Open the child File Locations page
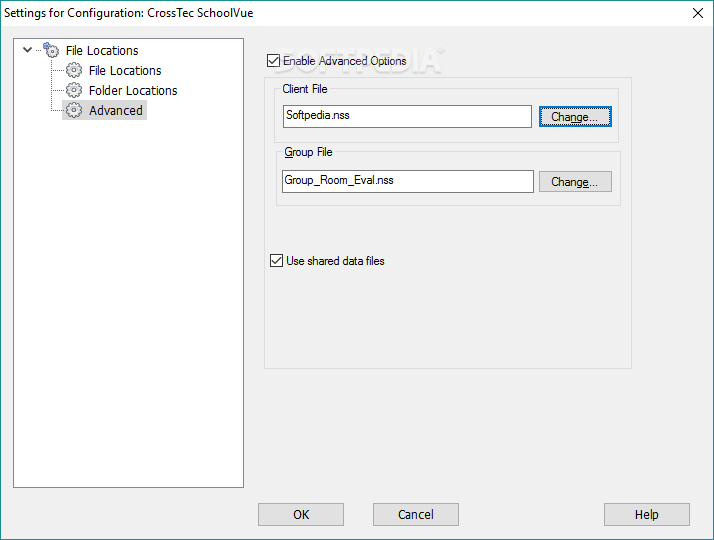714x540 pixels. pyautogui.click(x=125, y=71)
